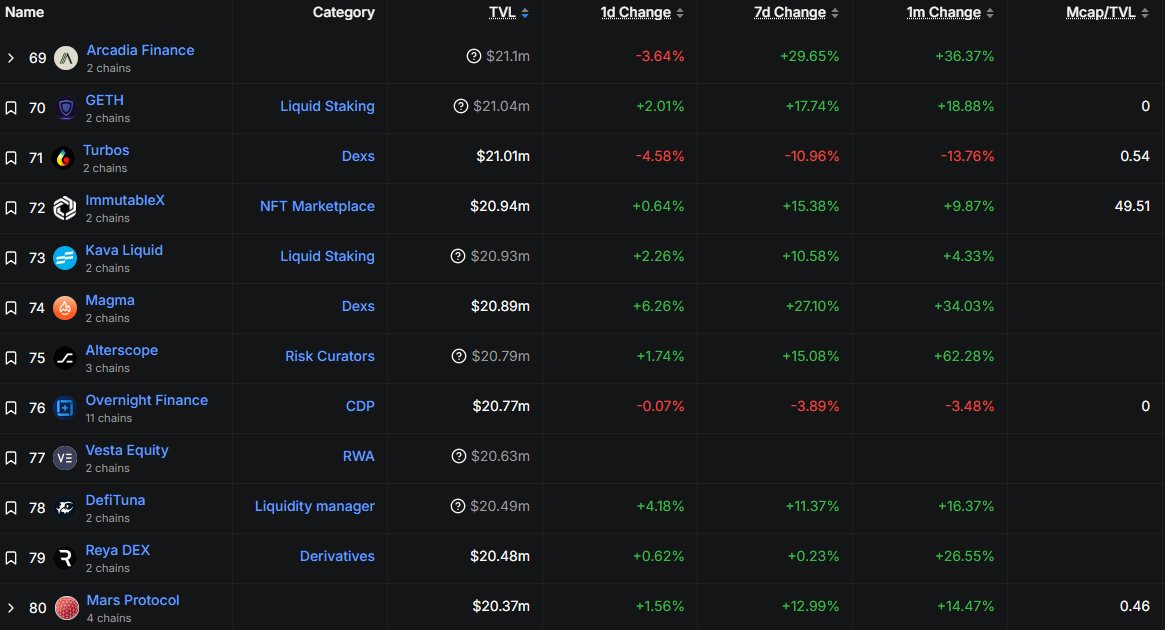Select the $21.01m TVL value
This screenshot has height=630, width=1165.
503,156
